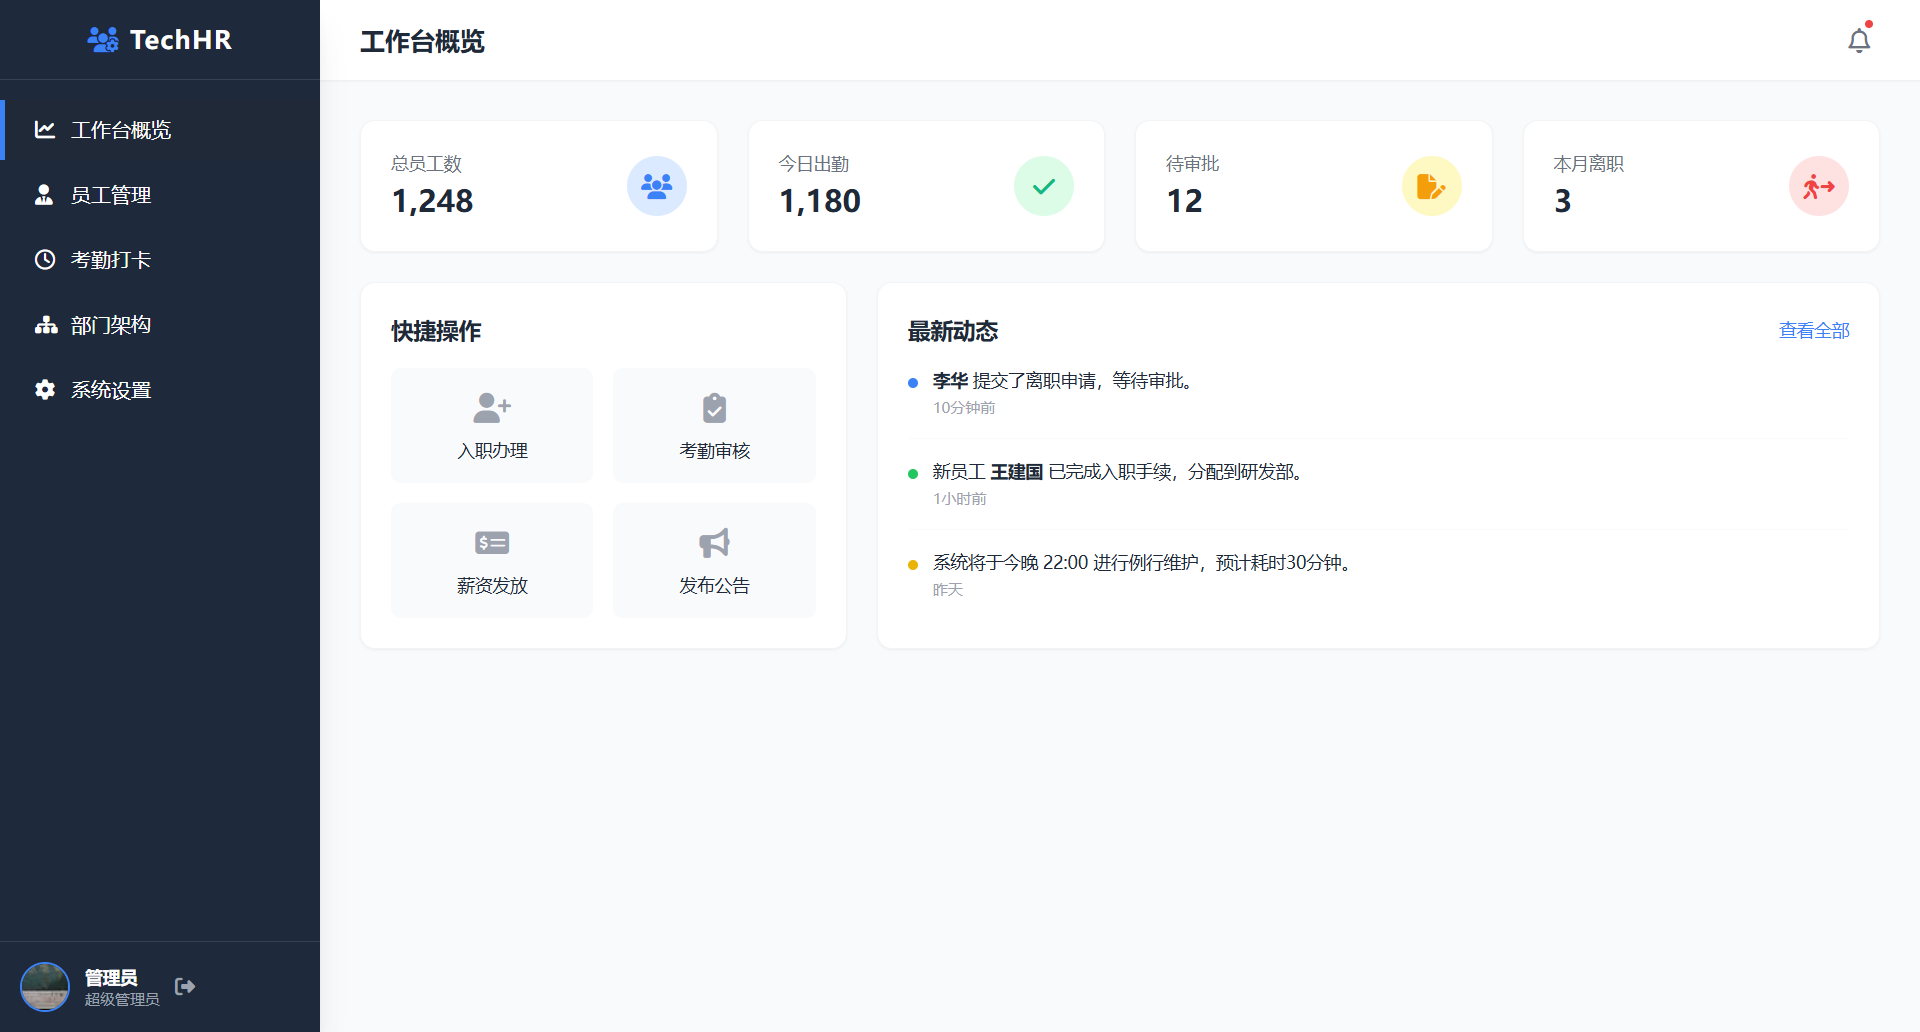Open the notification bell
Image resolution: width=1920 pixels, height=1032 pixels.
(1859, 40)
